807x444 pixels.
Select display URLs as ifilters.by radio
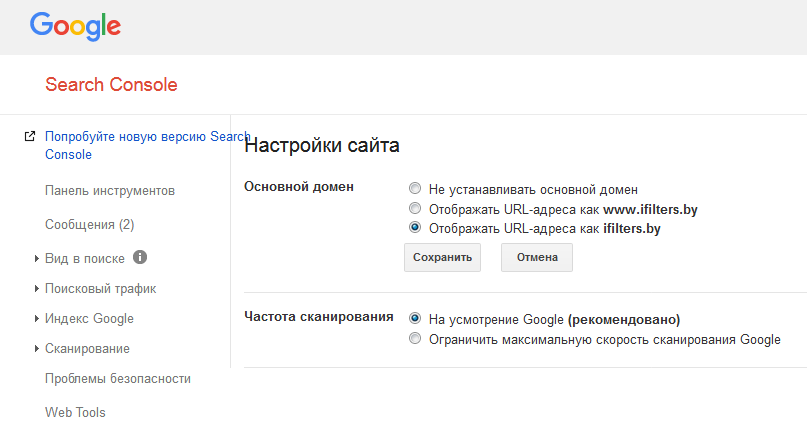415,227
